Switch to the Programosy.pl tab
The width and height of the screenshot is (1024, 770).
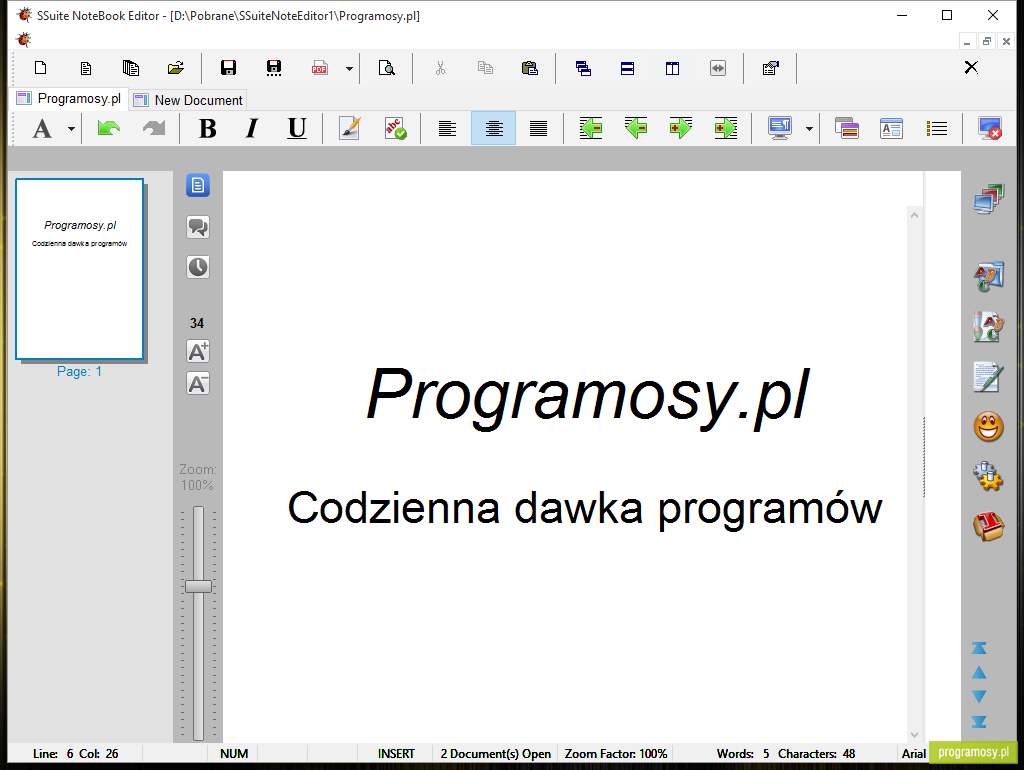click(70, 99)
